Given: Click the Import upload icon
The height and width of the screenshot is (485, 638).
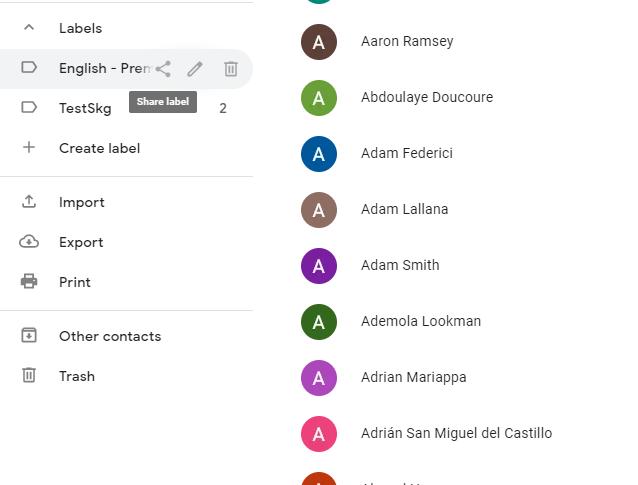Looking at the screenshot, I should tap(29, 202).
